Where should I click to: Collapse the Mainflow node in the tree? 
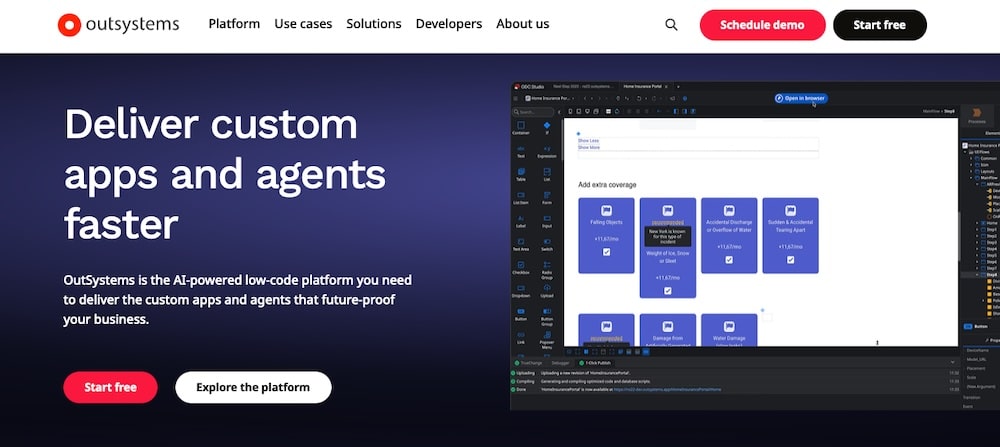coord(971,177)
